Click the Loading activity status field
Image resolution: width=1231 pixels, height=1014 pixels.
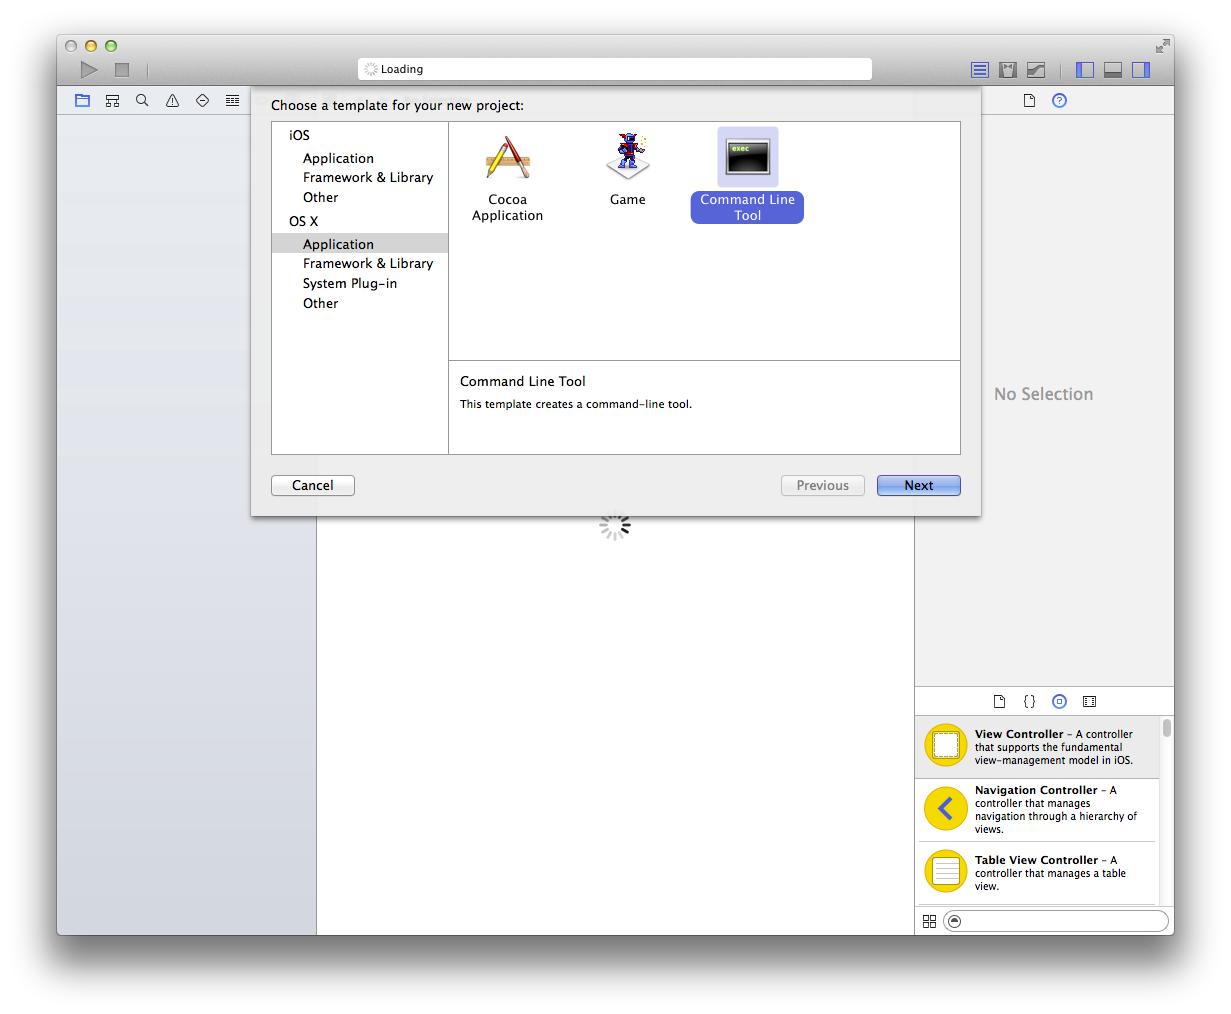[x=615, y=69]
